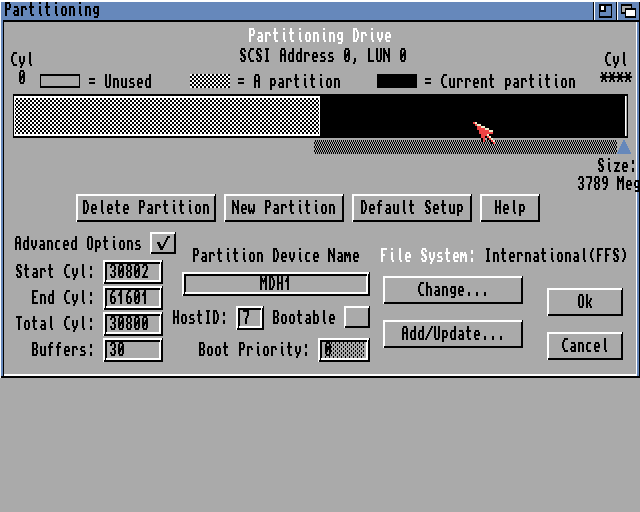
Task: Click the Add/Update... file system button
Action: pos(452,334)
